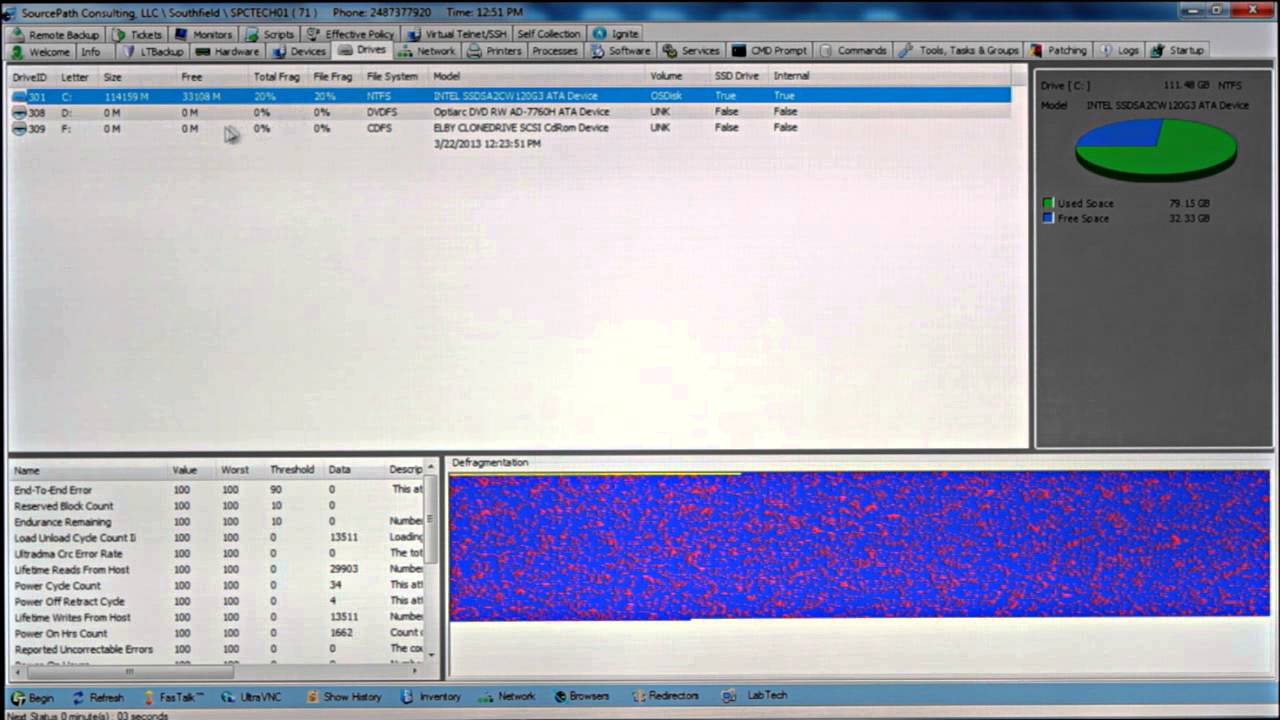Open the Devices tab
The width and height of the screenshot is (1280, 720).
pos(299,51)
